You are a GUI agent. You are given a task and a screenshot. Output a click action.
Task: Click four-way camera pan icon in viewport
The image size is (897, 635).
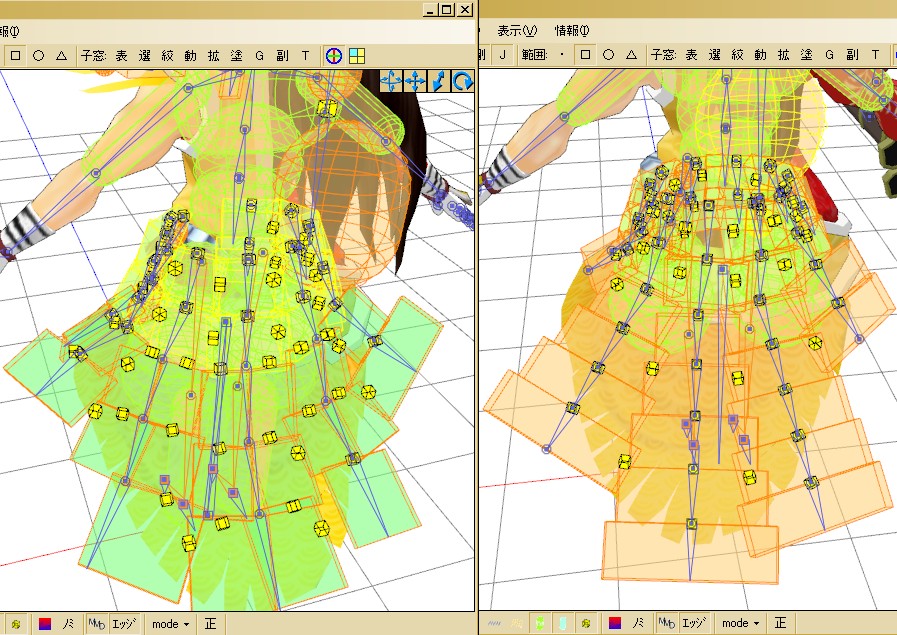pyautogui.click(x=415, y=81)
